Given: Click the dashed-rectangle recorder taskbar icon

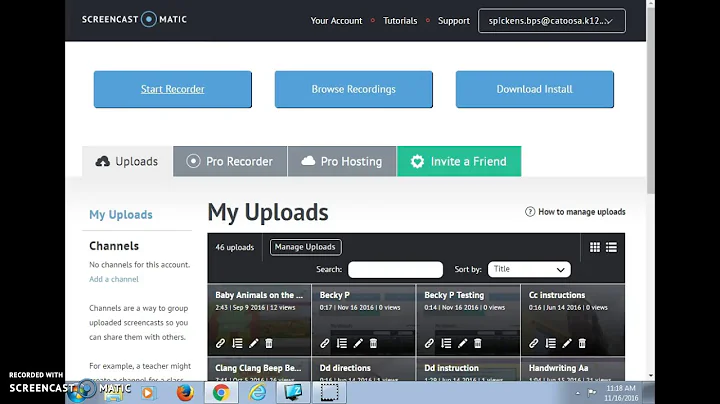Looking at the screenshot, I should (329, 393).
